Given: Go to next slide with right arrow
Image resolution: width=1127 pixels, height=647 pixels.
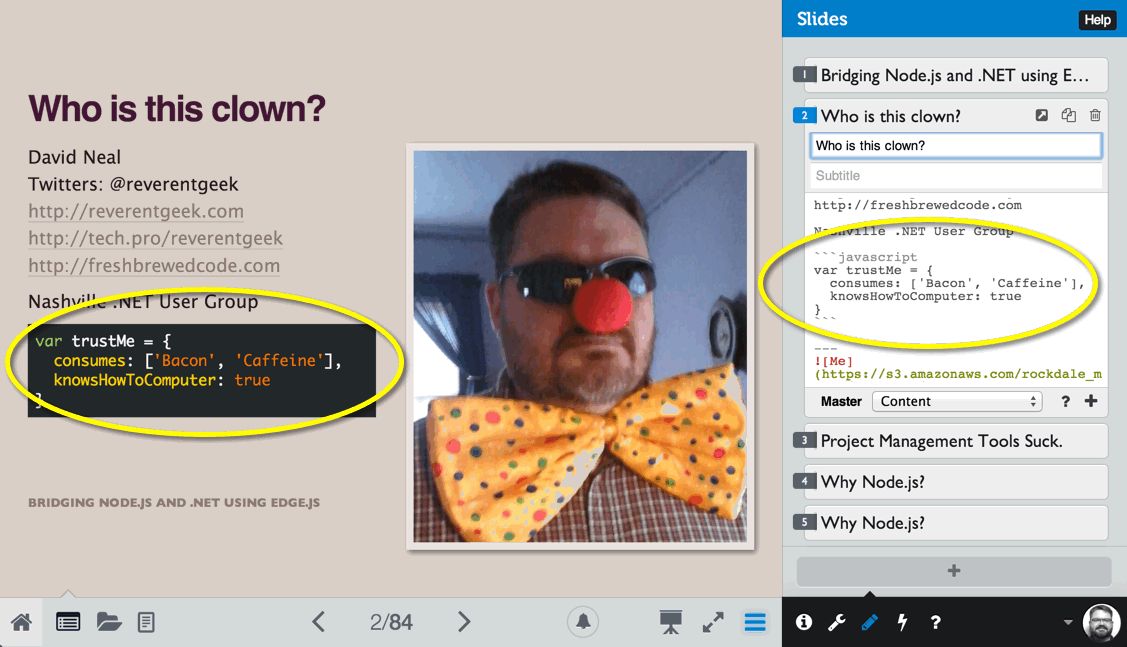Looking at the screenshot, I should (464, 622).
